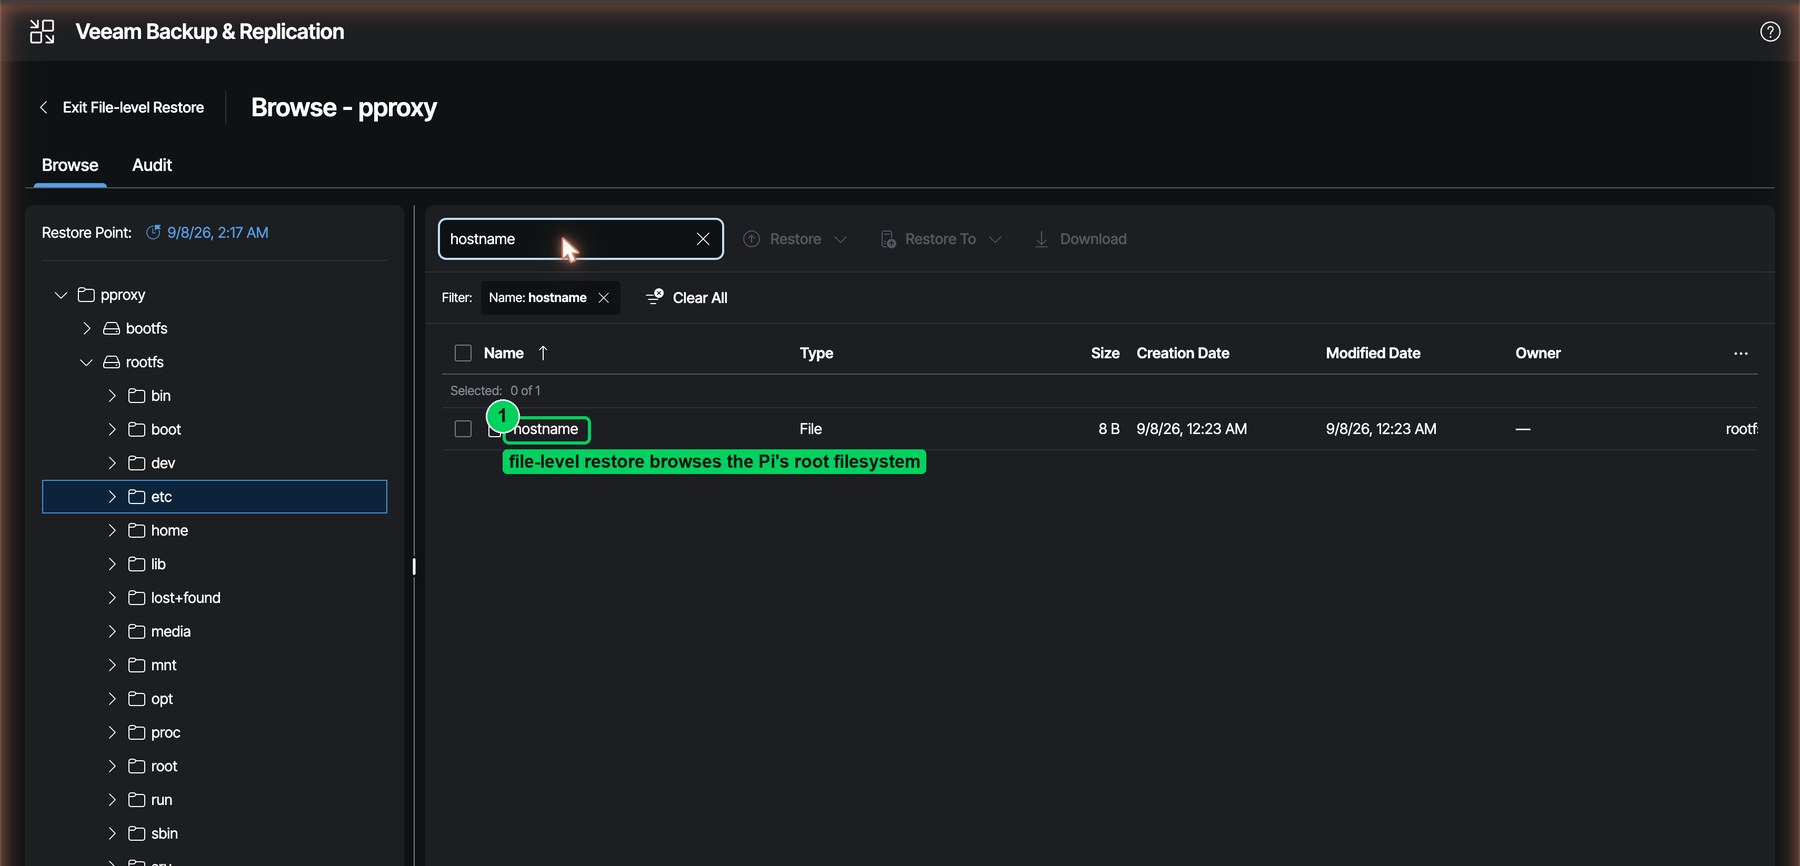This screenshot has height=866, width=1800.
Task: Expand the proc folder chevron
Action: tap(112, 733)
